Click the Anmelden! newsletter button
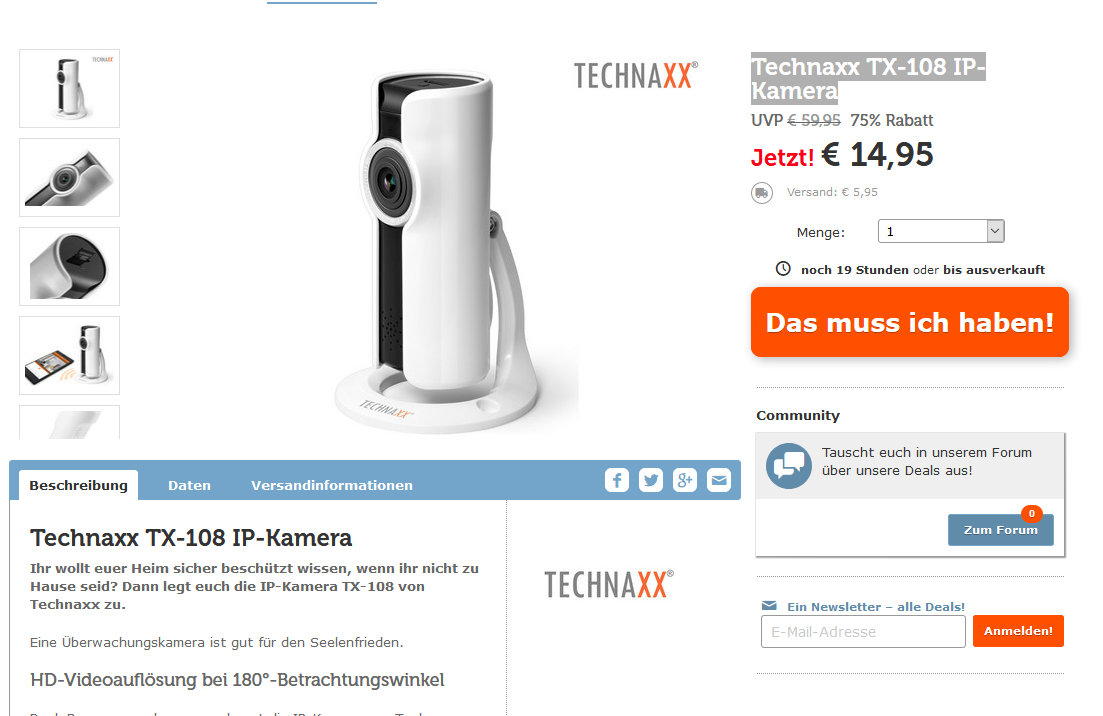The width and height of the screenshot is (1103, 716). pyautogui.click(x=1018, y=631)
